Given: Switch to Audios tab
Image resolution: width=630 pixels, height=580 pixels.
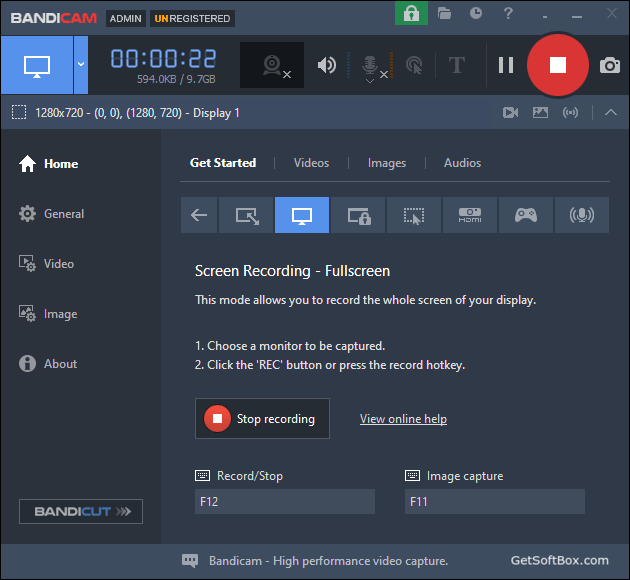Looking at the screenshot, I should 462,163.
